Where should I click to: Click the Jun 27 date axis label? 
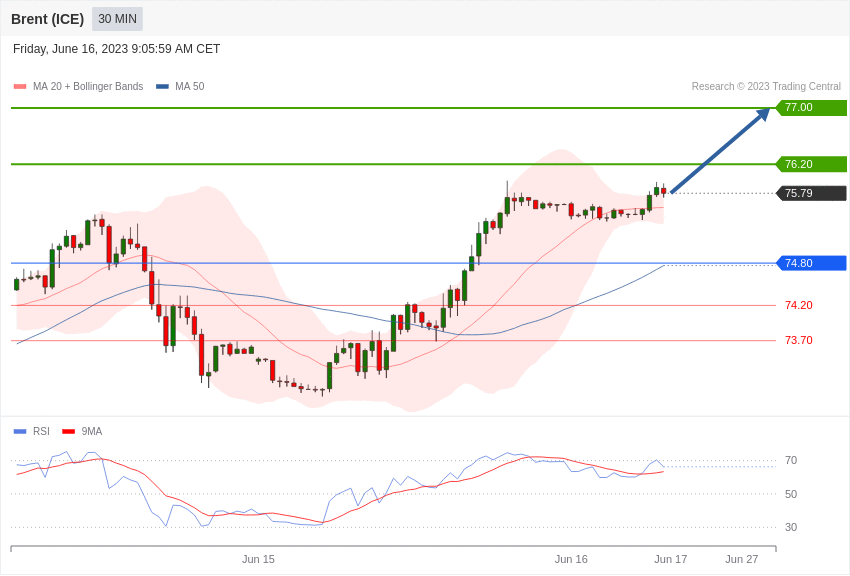click(742, 559)
